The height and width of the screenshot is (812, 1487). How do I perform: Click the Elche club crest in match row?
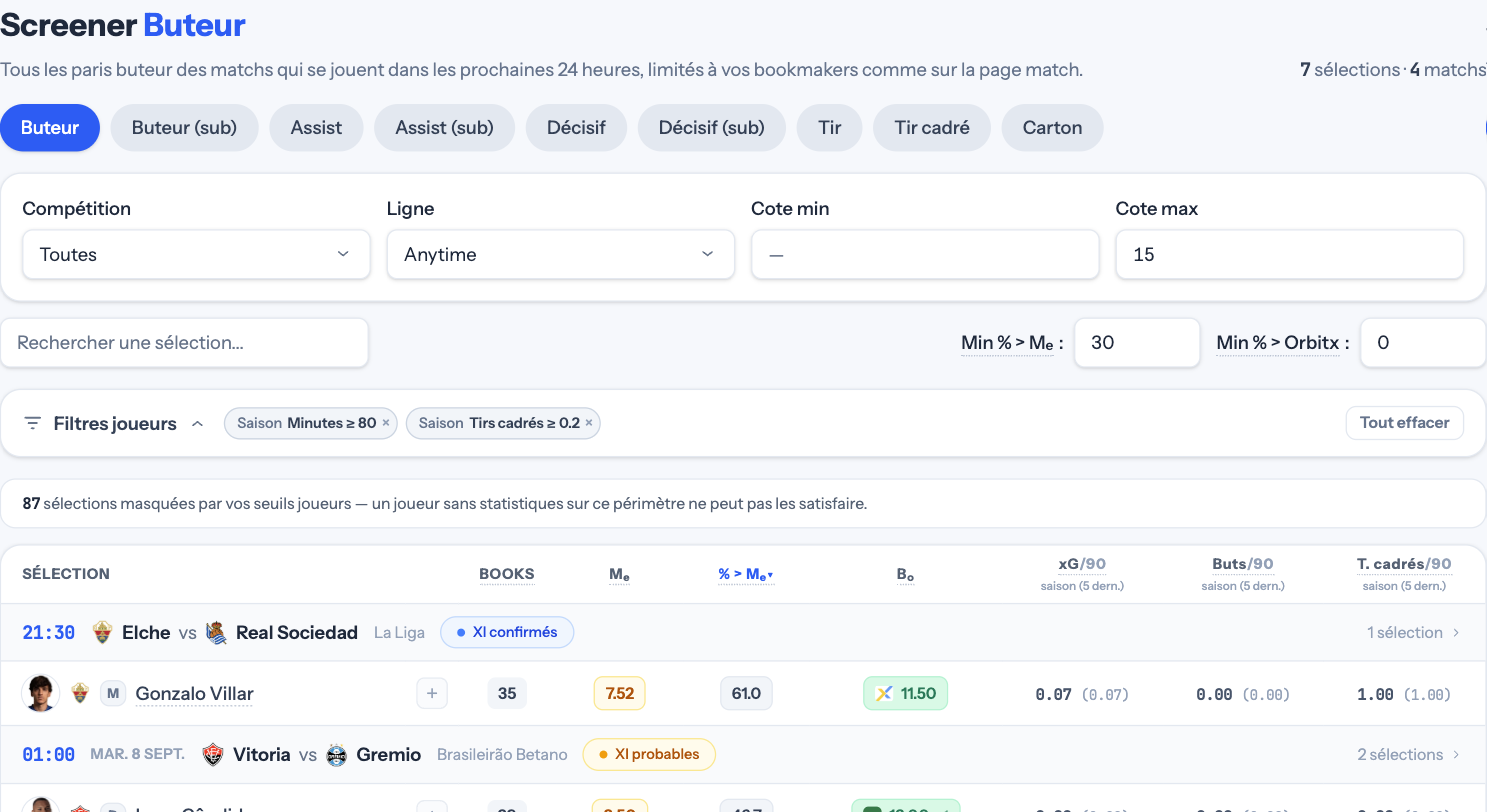coord(102,633)
